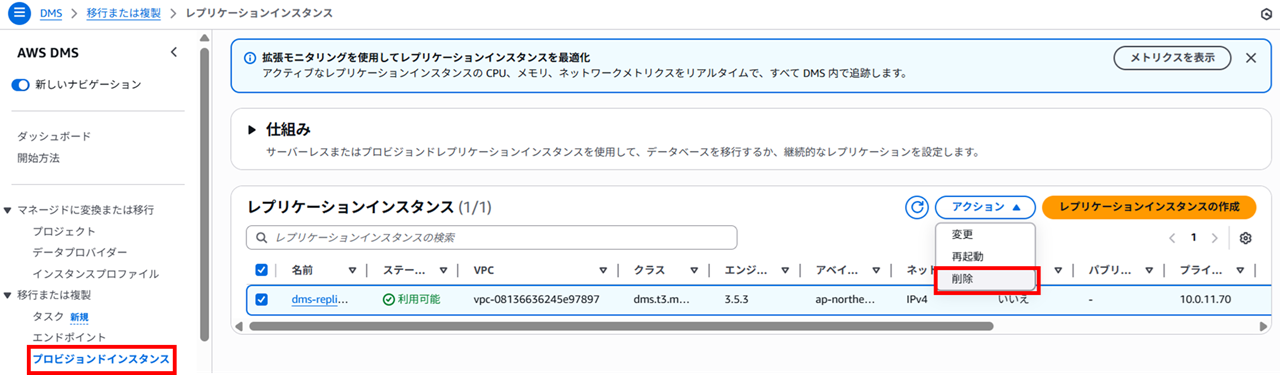The image size is (1280, 375).
Task: Click page number 1 in pagination
Action: coord(1193,238)
